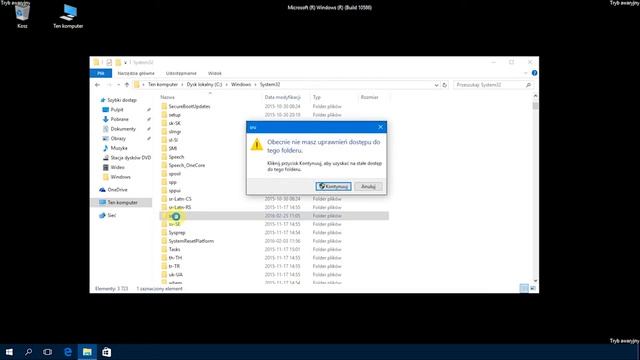Select Ten komputer in the navigation pane
The height and width of the screenshot is (360, 640).
coord(122,202)
